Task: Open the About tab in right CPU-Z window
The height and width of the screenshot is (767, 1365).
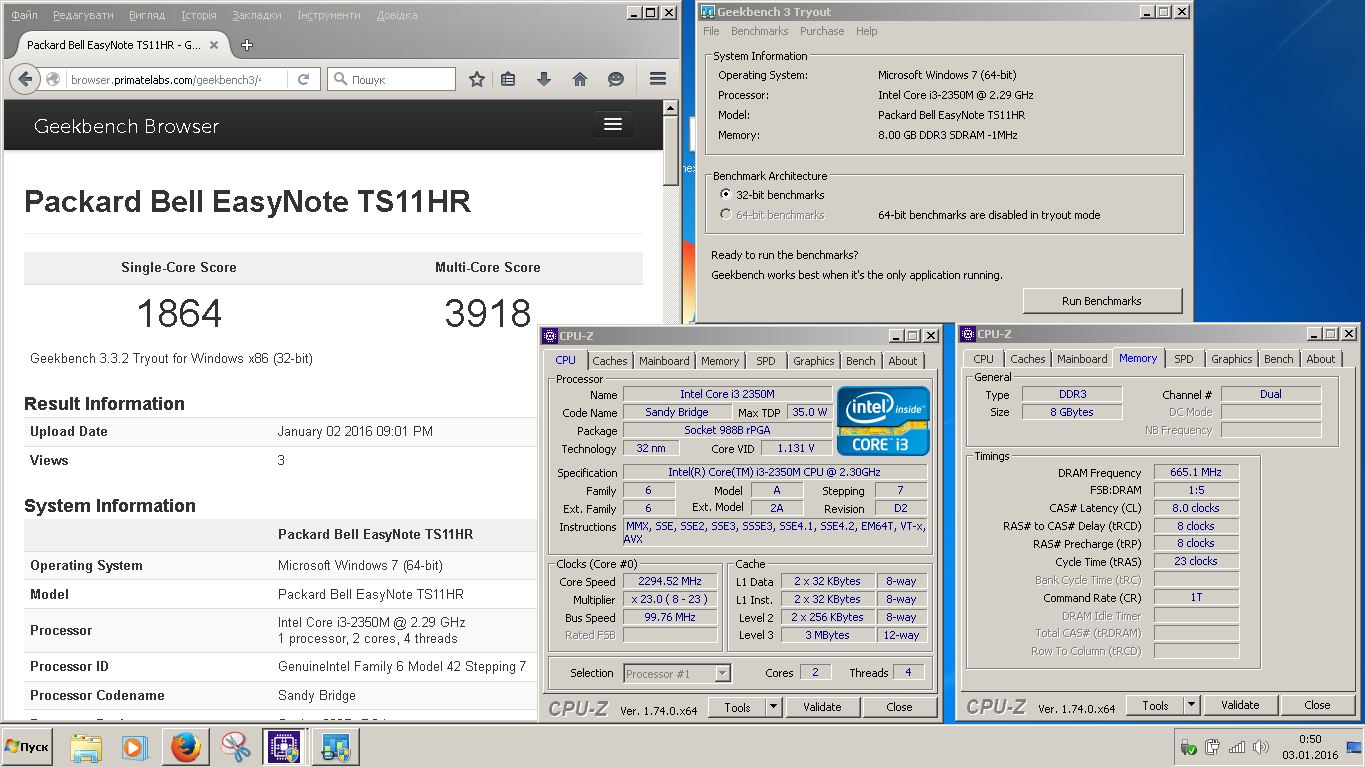Action: pyautogui.click(x=1320, y=359)
